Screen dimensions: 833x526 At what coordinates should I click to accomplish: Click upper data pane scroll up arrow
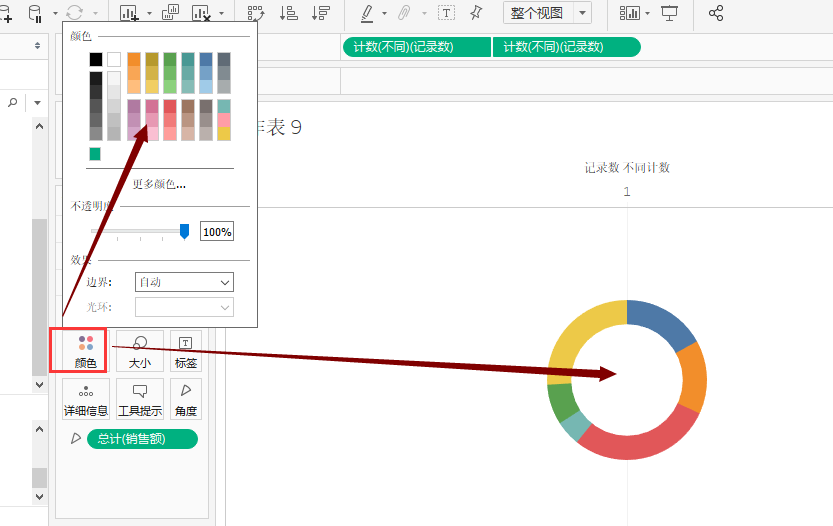(39, 126)
